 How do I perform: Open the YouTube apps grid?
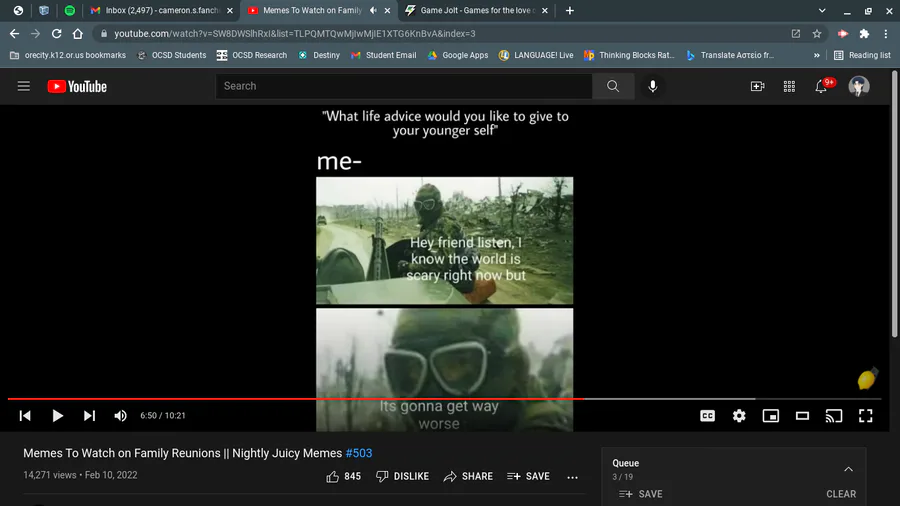[x=789, y=86]
